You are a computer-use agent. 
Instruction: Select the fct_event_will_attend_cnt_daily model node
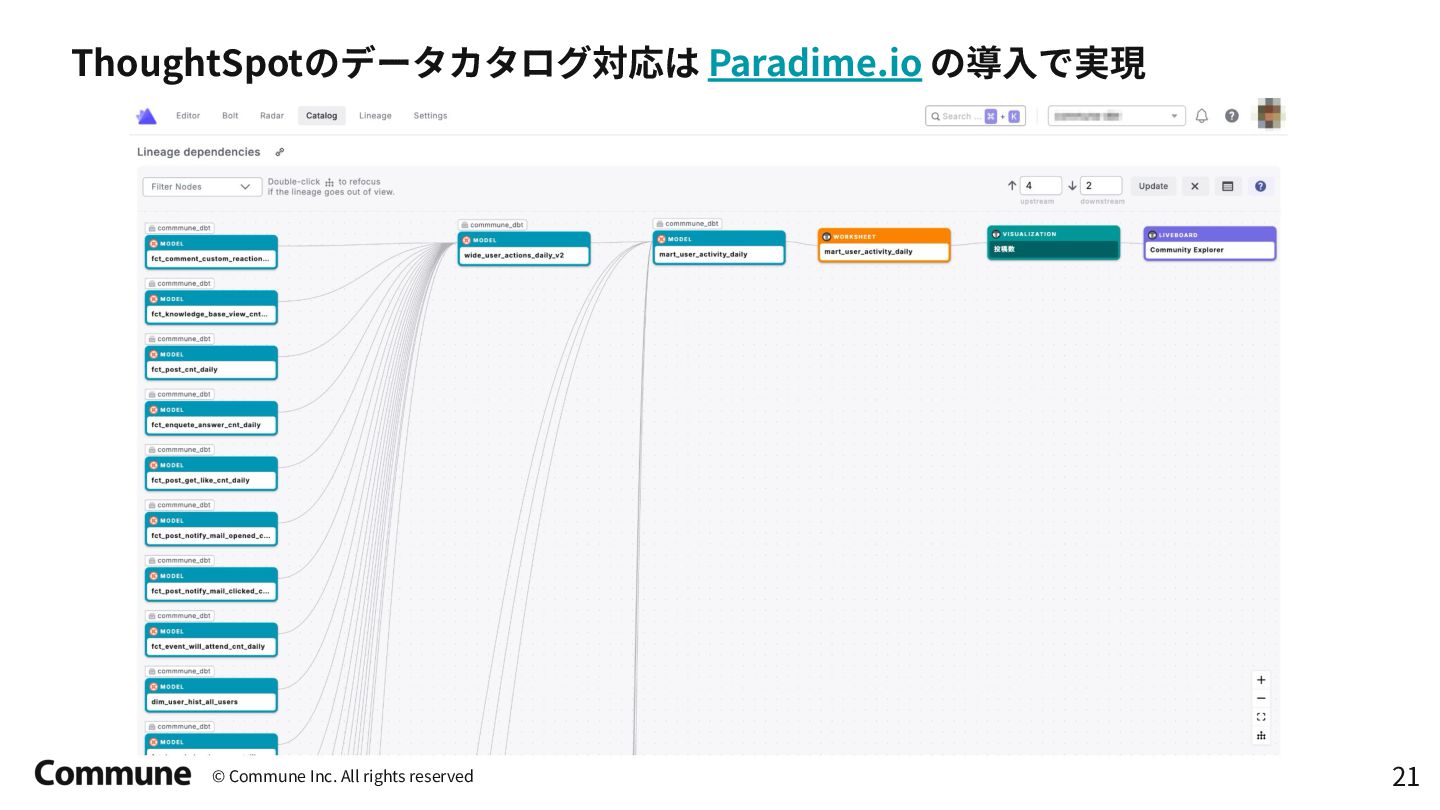[211, 640]
